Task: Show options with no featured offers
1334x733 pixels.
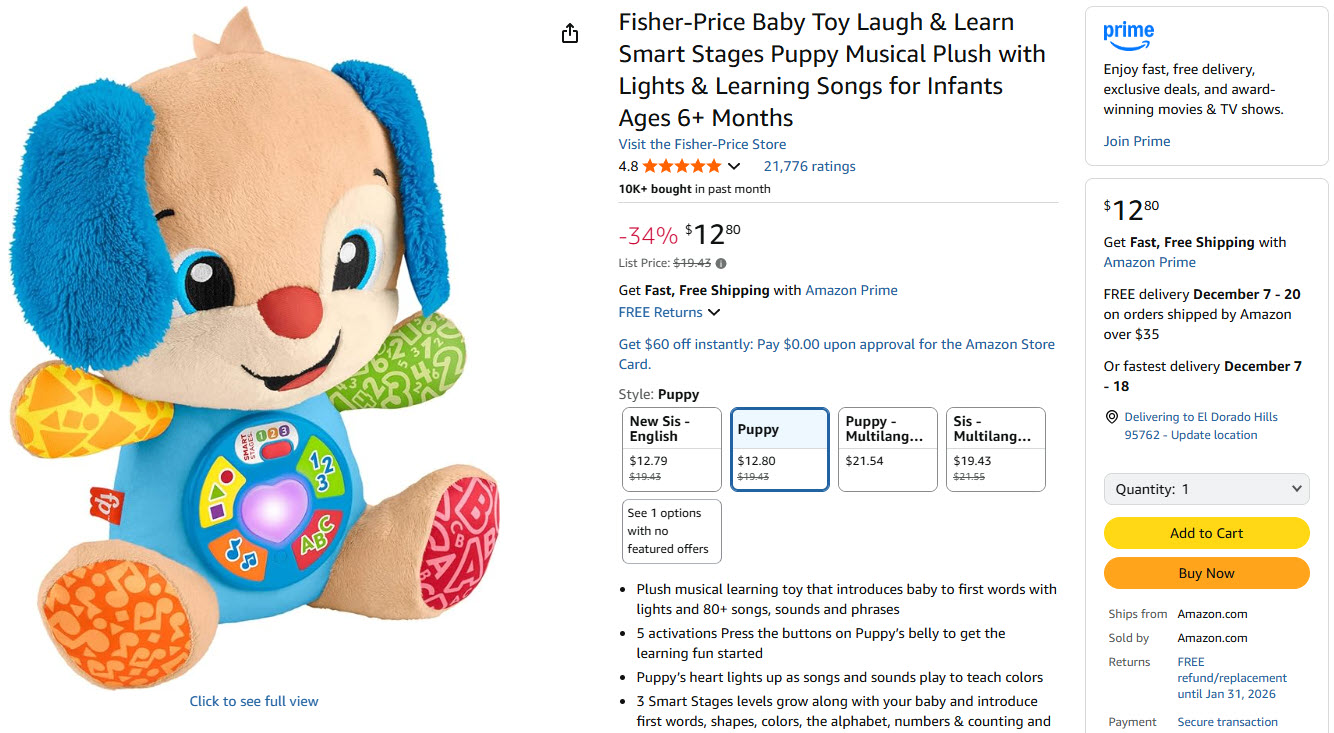Action: 671,531
